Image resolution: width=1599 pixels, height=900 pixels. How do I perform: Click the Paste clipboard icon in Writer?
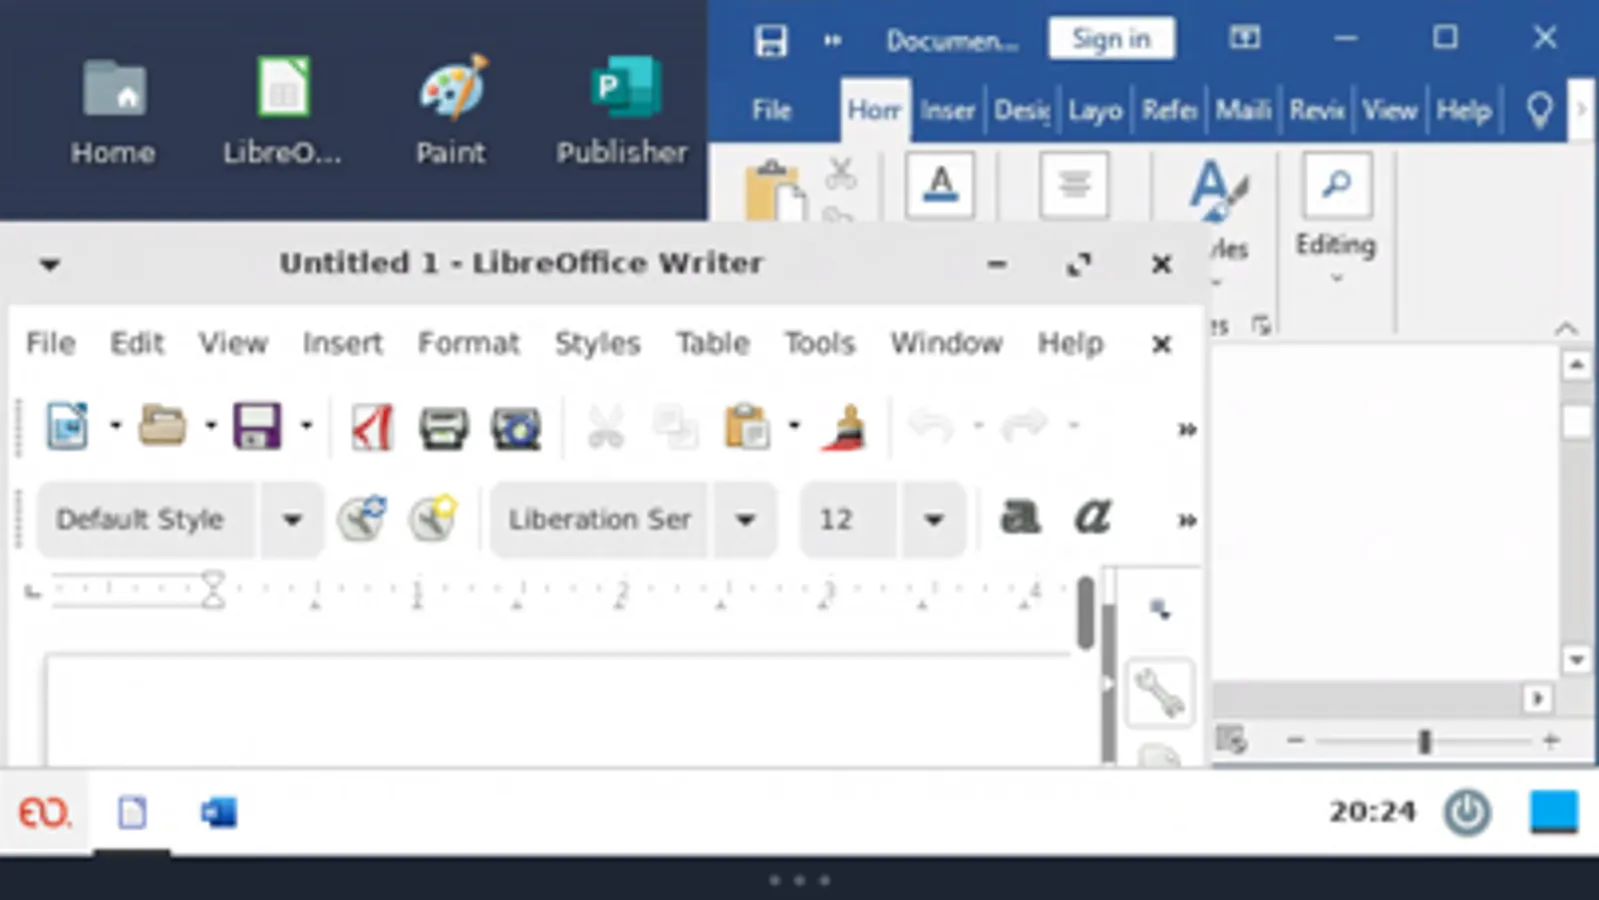[747, 427]
